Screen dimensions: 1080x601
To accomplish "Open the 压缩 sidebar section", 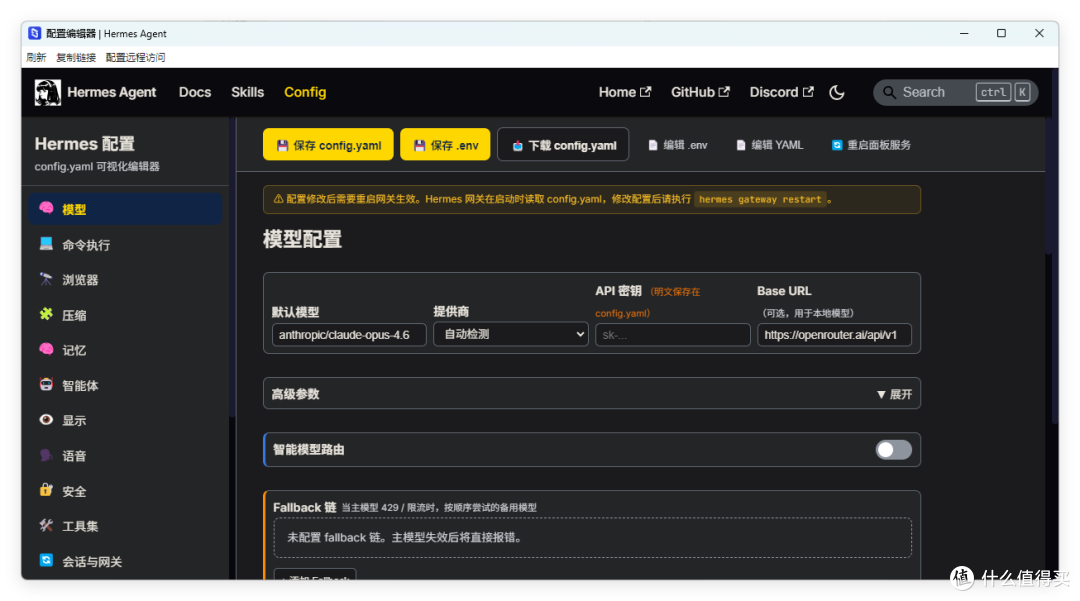I will [125, 315].
